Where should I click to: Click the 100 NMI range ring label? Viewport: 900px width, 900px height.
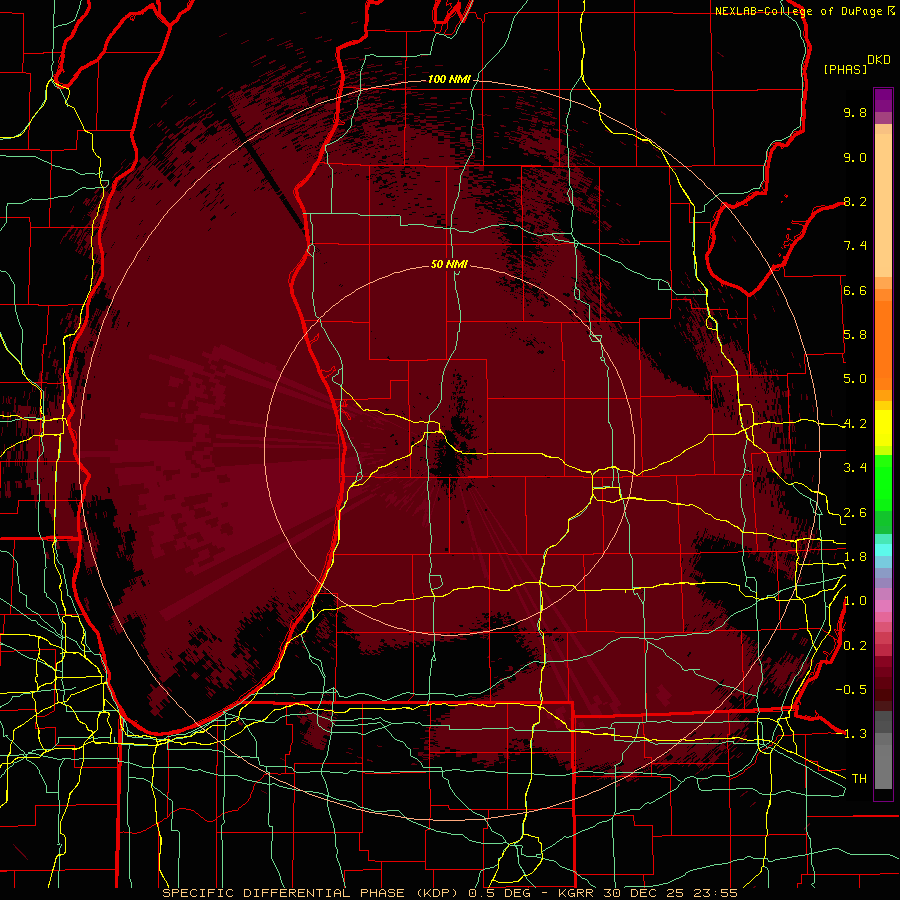point(449,79)
